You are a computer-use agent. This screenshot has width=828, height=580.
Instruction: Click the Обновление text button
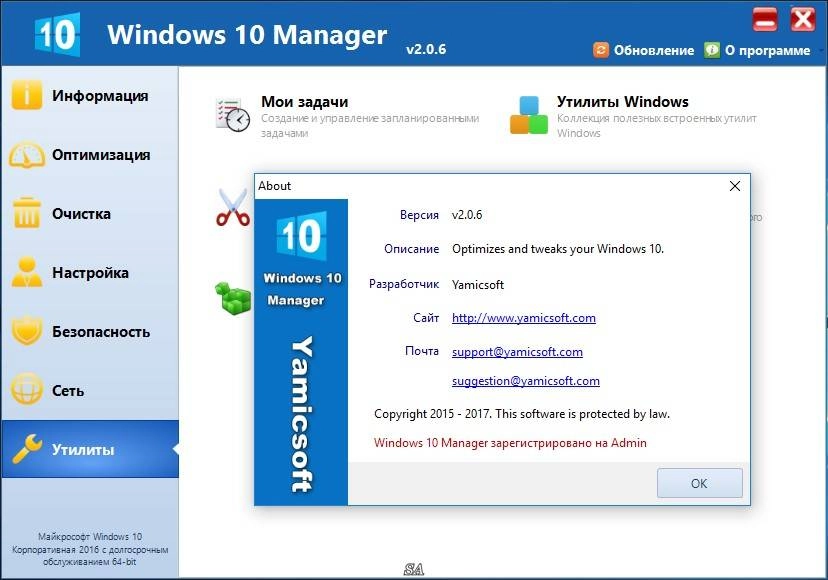[654, 51]
